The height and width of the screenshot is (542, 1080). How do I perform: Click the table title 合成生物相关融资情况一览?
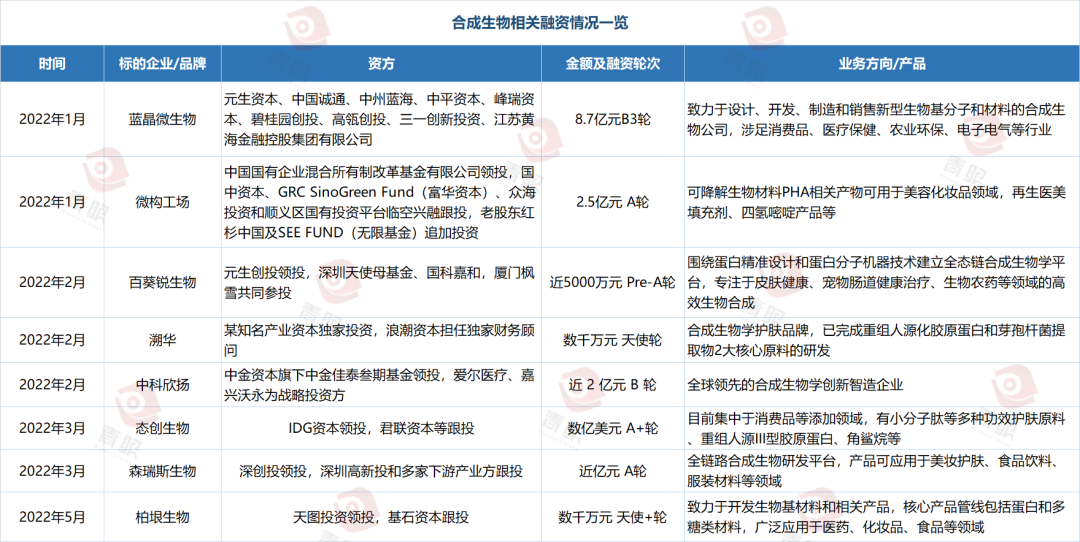click(540, 21)
